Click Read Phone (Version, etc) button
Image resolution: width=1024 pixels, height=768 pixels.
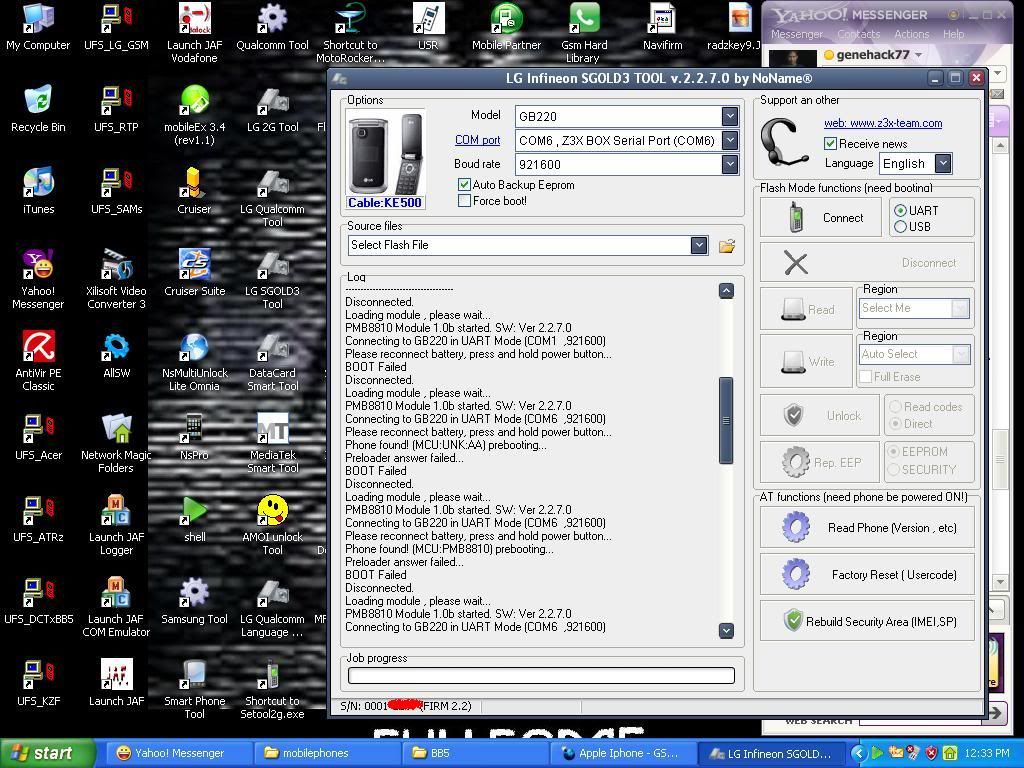pyautogui.click(x=867, y=528)
